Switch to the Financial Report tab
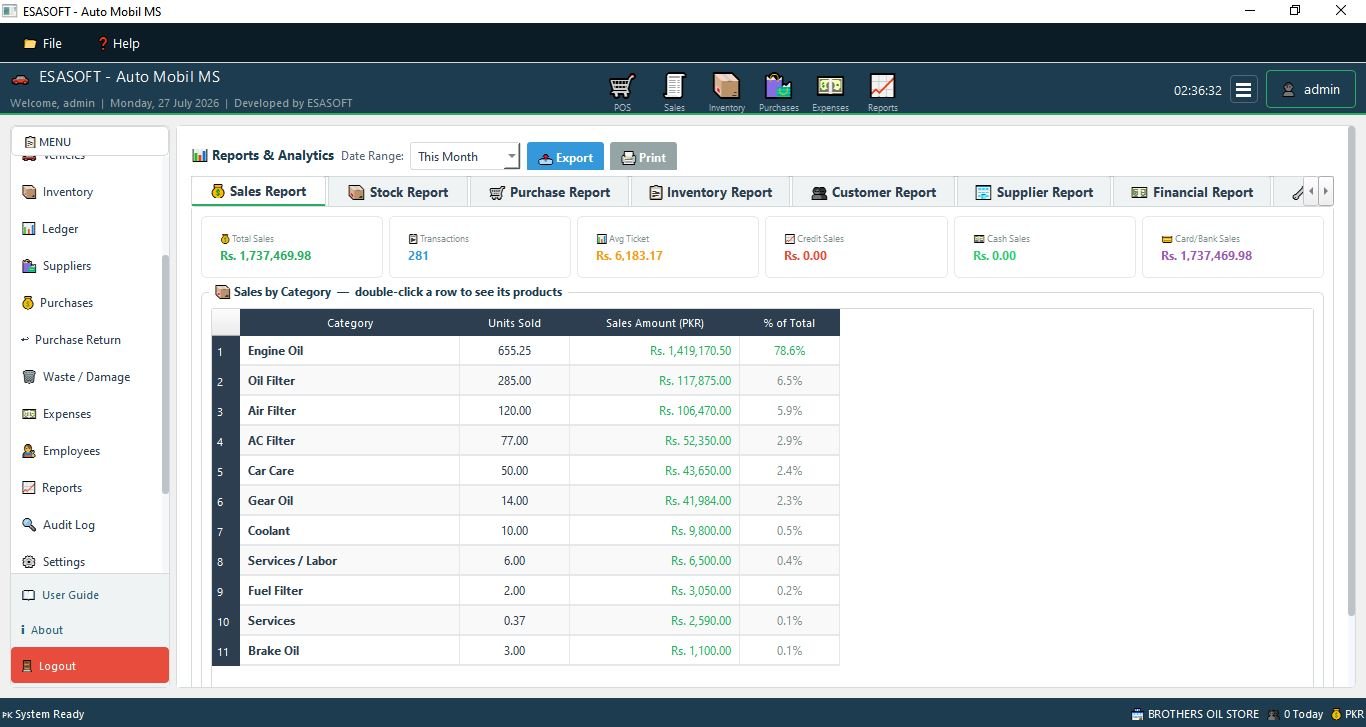Viewport: 1366px width, 727px height. coord(1191,192)
